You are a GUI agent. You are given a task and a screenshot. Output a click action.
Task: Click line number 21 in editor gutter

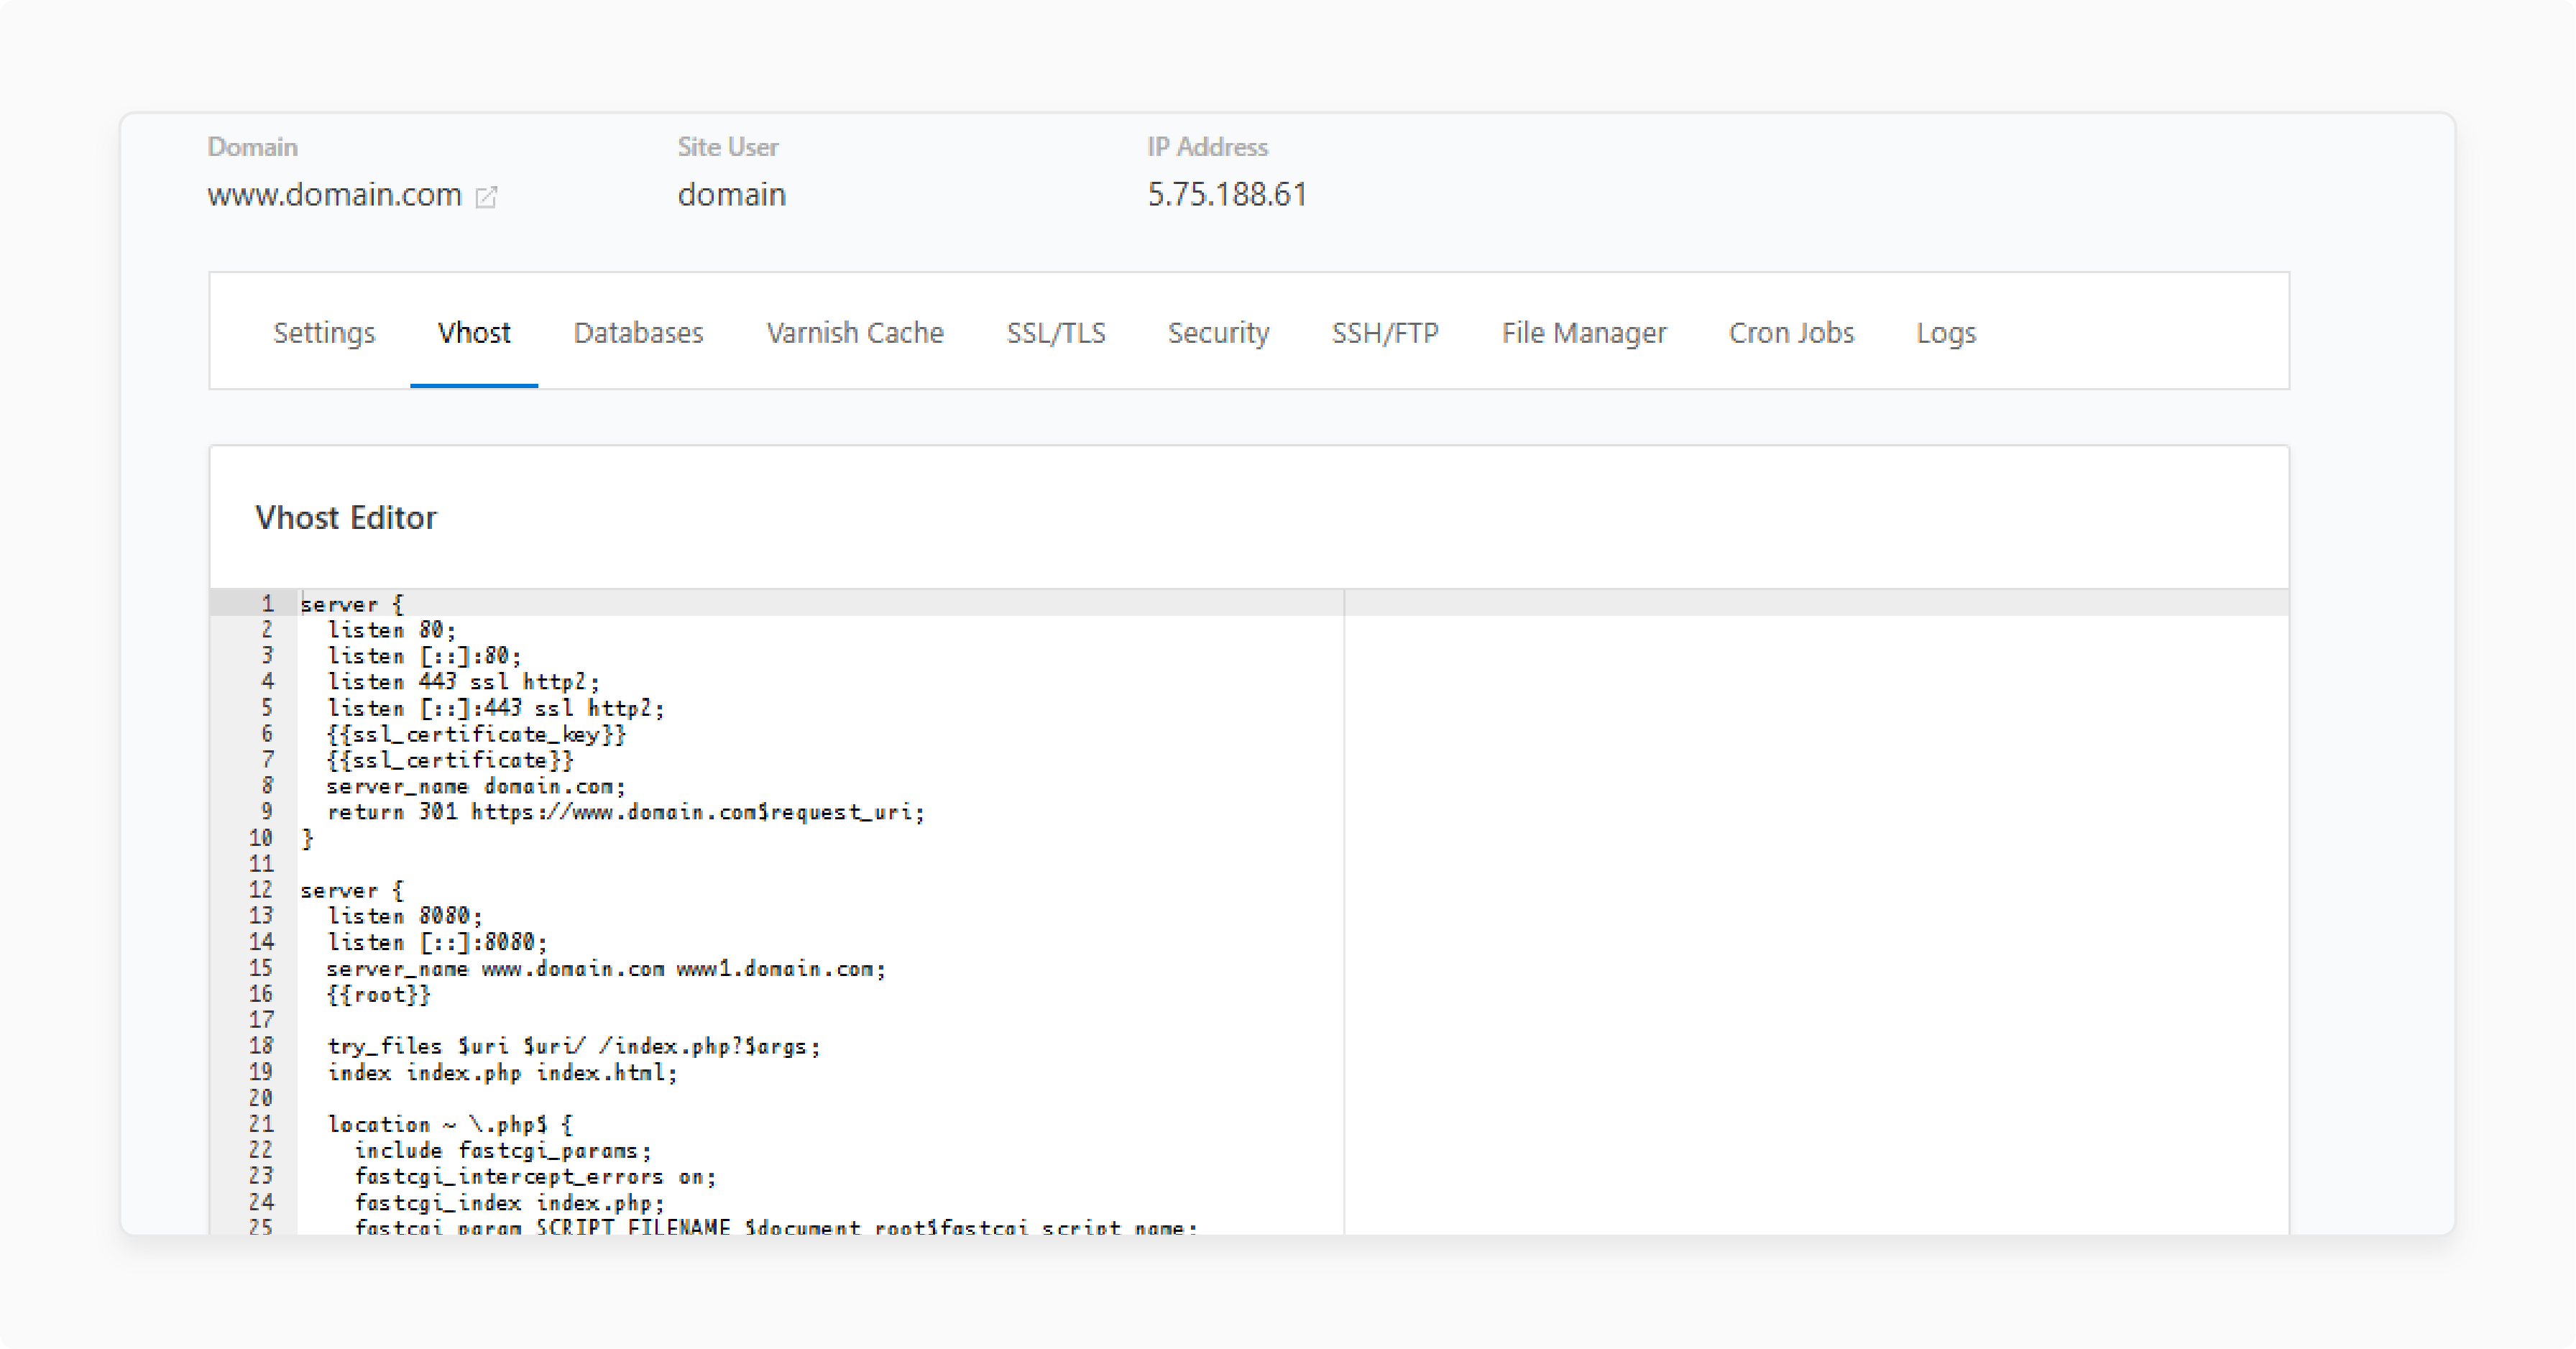(x=261, y=1124)
